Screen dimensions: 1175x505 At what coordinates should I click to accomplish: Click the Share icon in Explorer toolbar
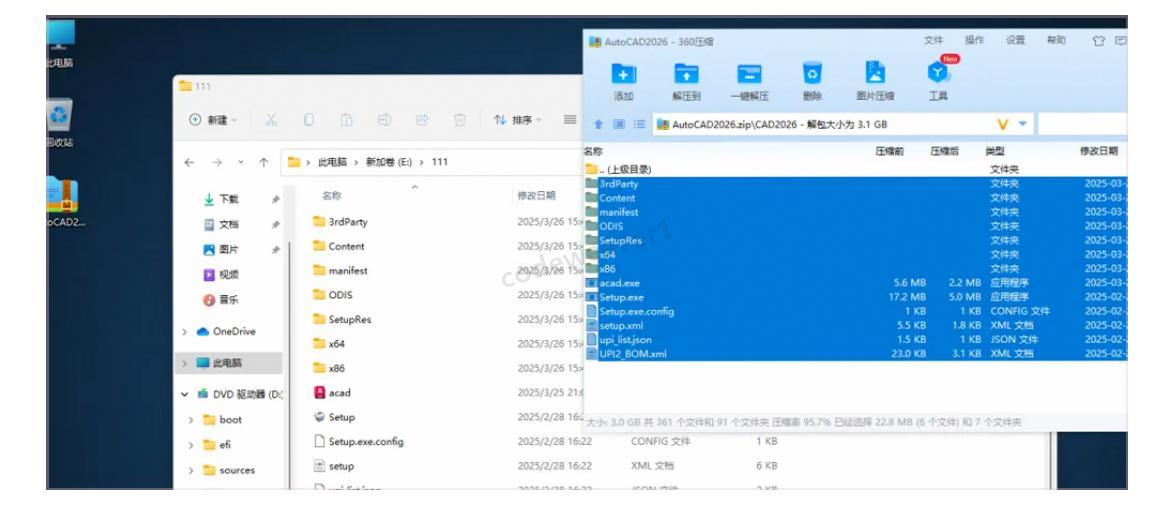(x=422, y=120)
